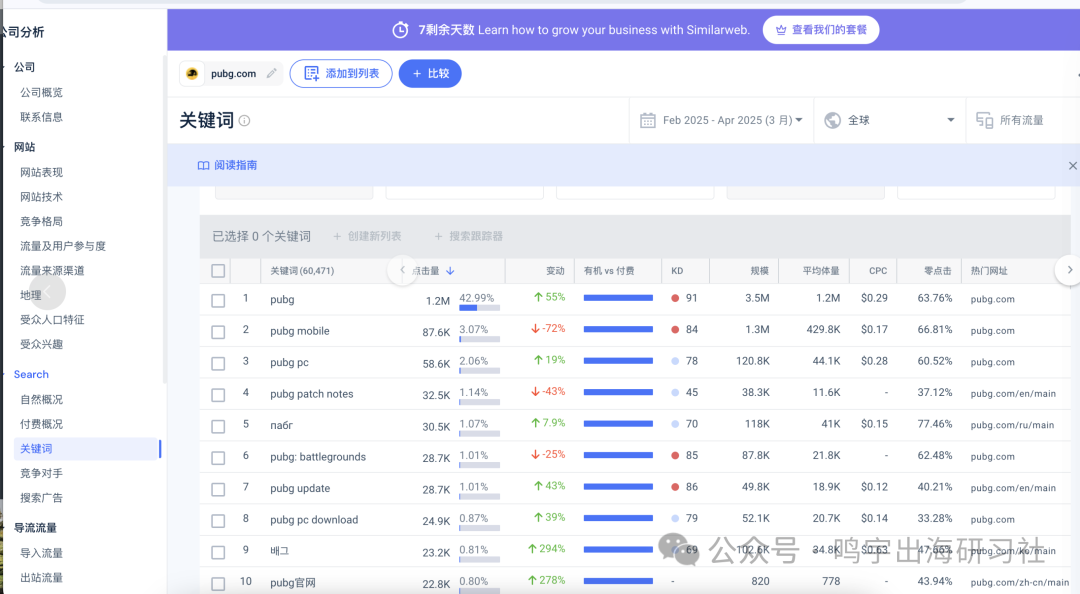Screen dimensions: 1080x594
Task: Open the 所有流量 traffic type dropdown
Action: [x=1023, y=120]
